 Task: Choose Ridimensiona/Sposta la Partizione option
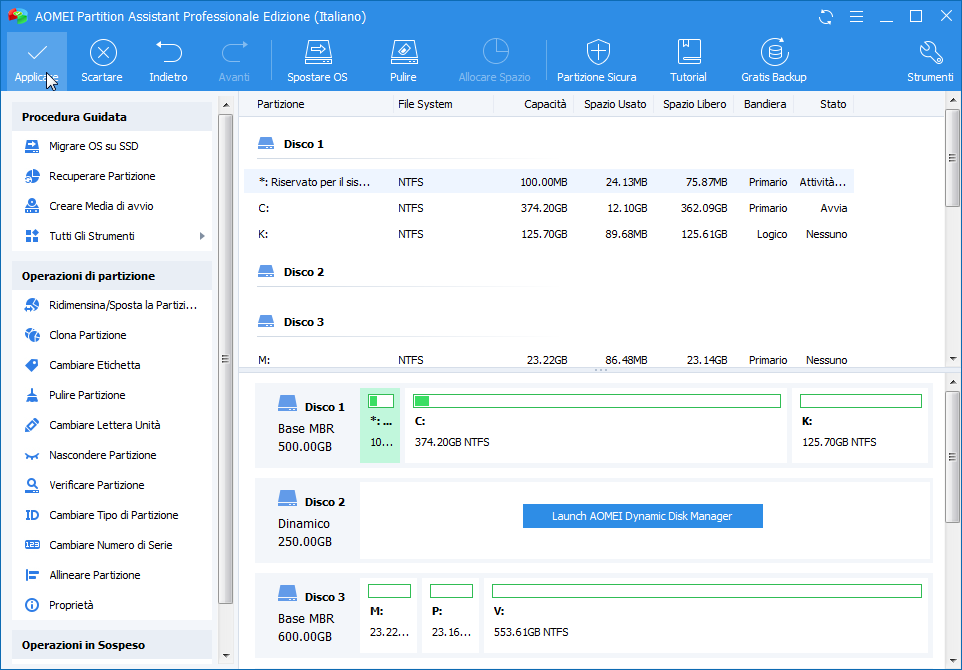point(122,305)
